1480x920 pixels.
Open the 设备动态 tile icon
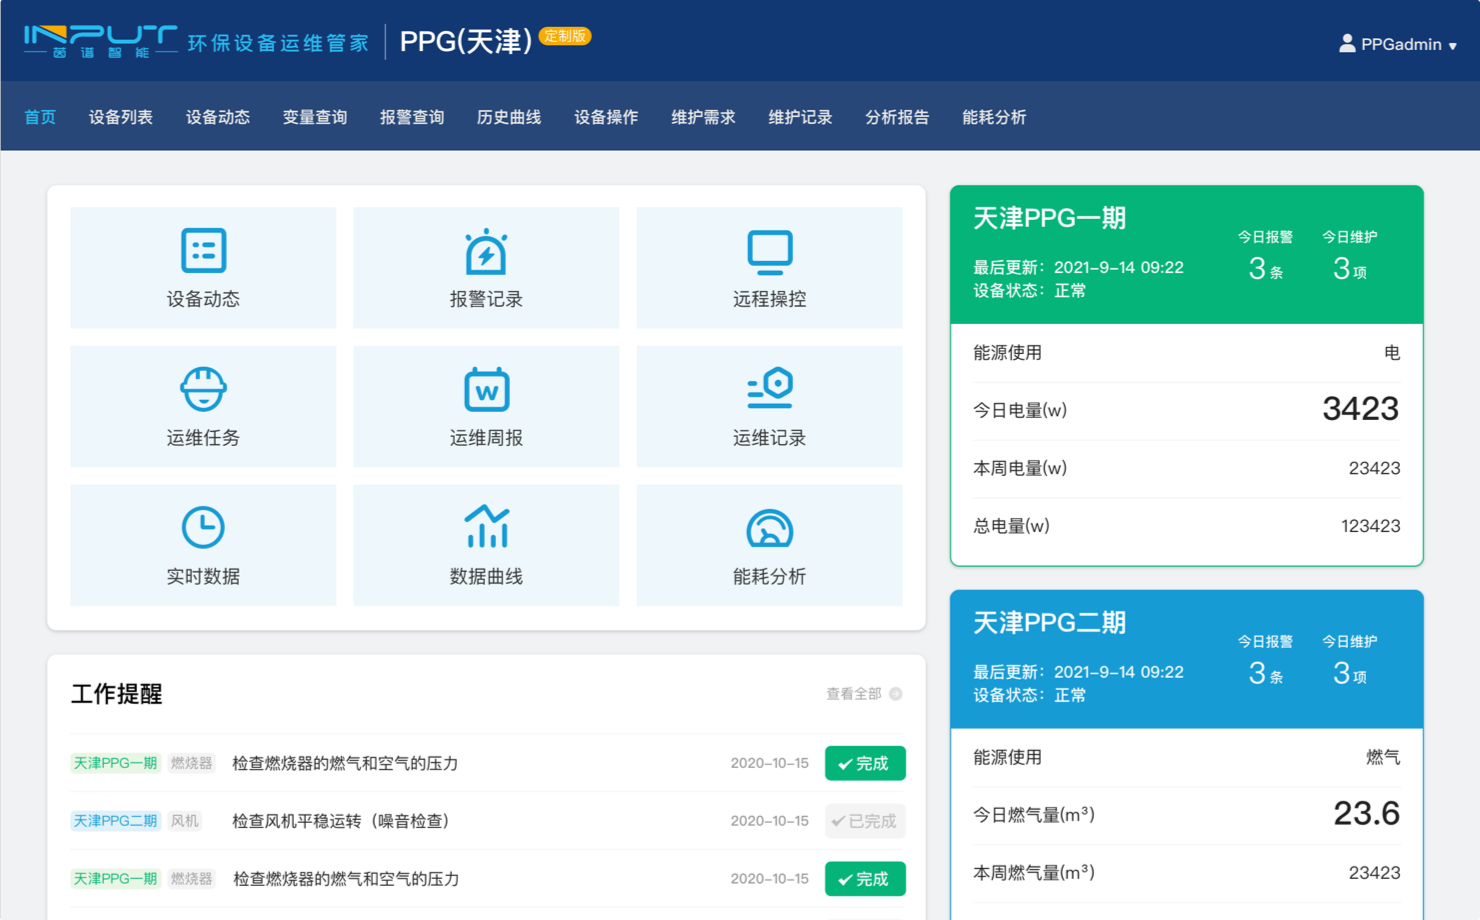pyautogui.click(x=203, y=250)
